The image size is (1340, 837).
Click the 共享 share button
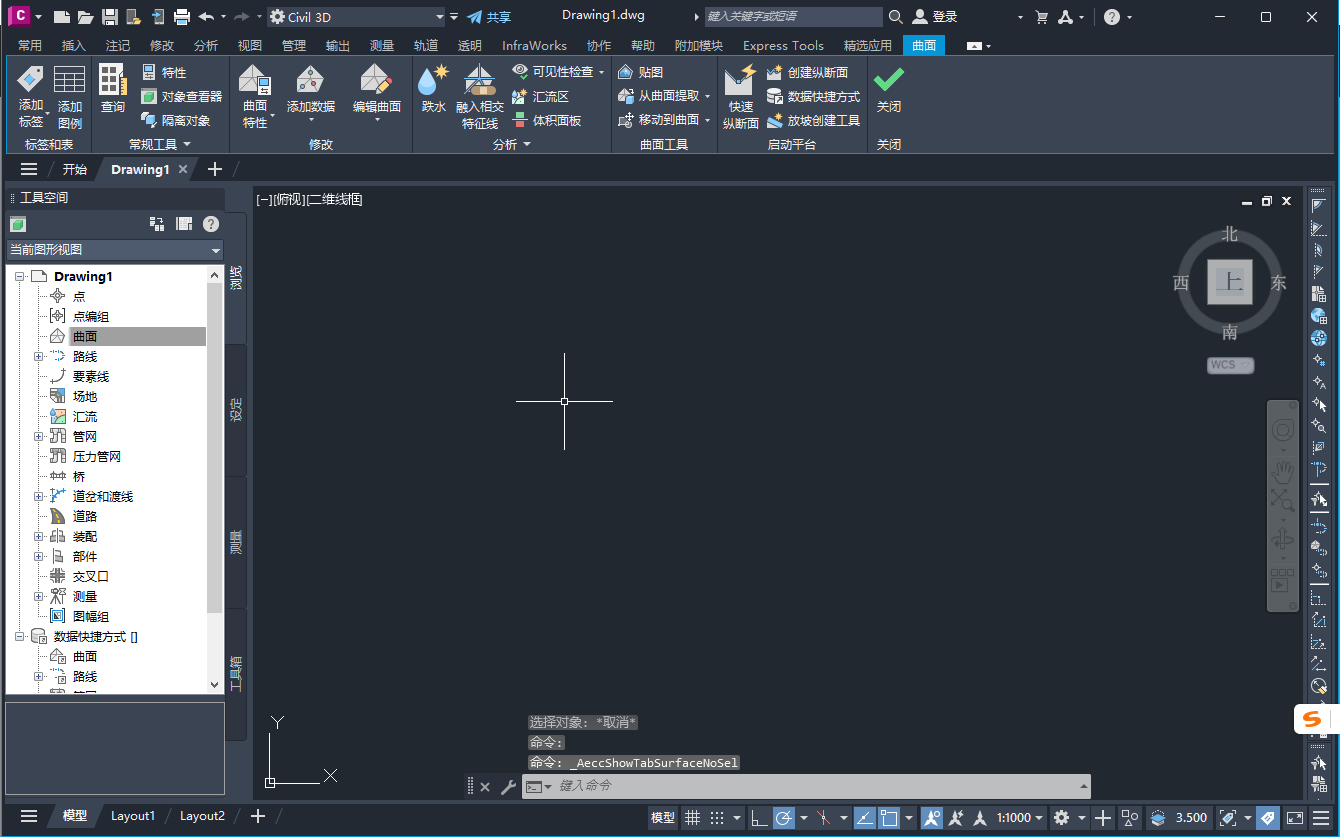coord(489,17)
